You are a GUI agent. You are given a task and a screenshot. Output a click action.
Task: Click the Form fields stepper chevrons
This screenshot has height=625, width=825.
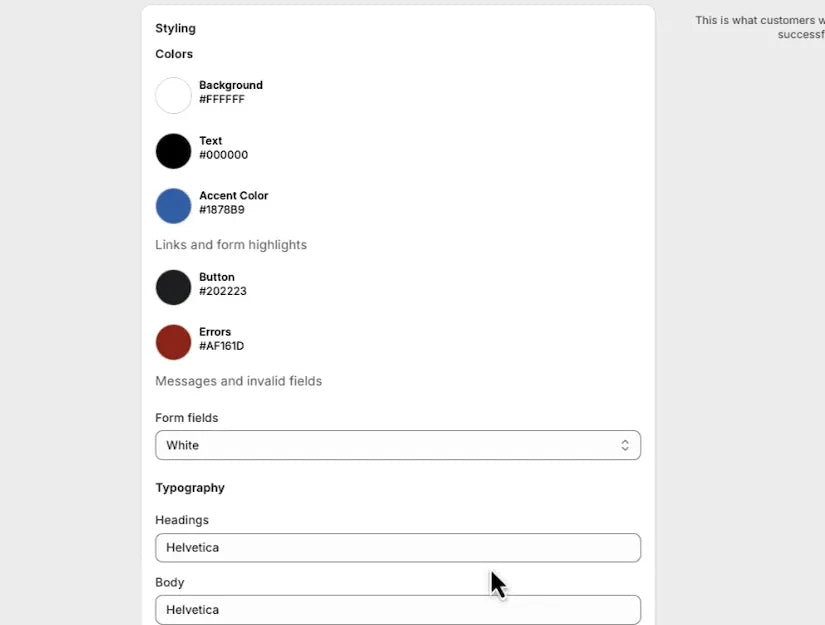pyautogui.click(x=625, y=445)
